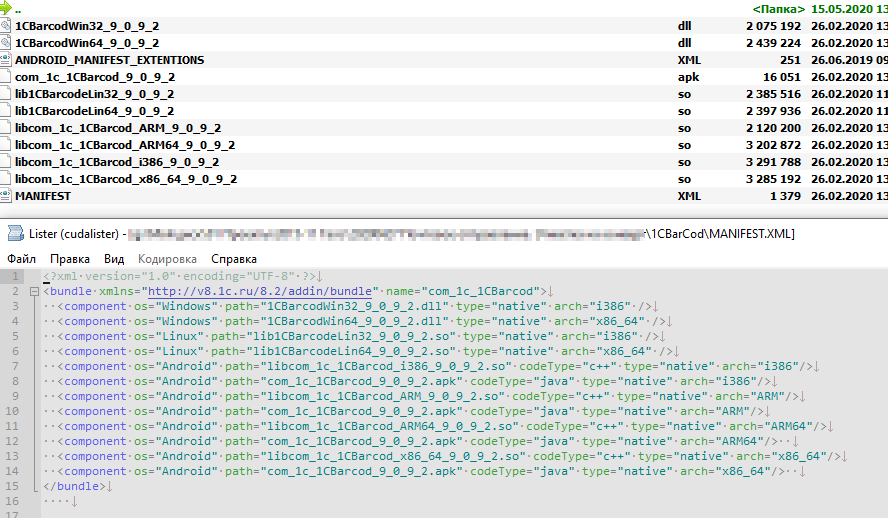
Task: Click the size value 16 051
Action: [782, 77]
